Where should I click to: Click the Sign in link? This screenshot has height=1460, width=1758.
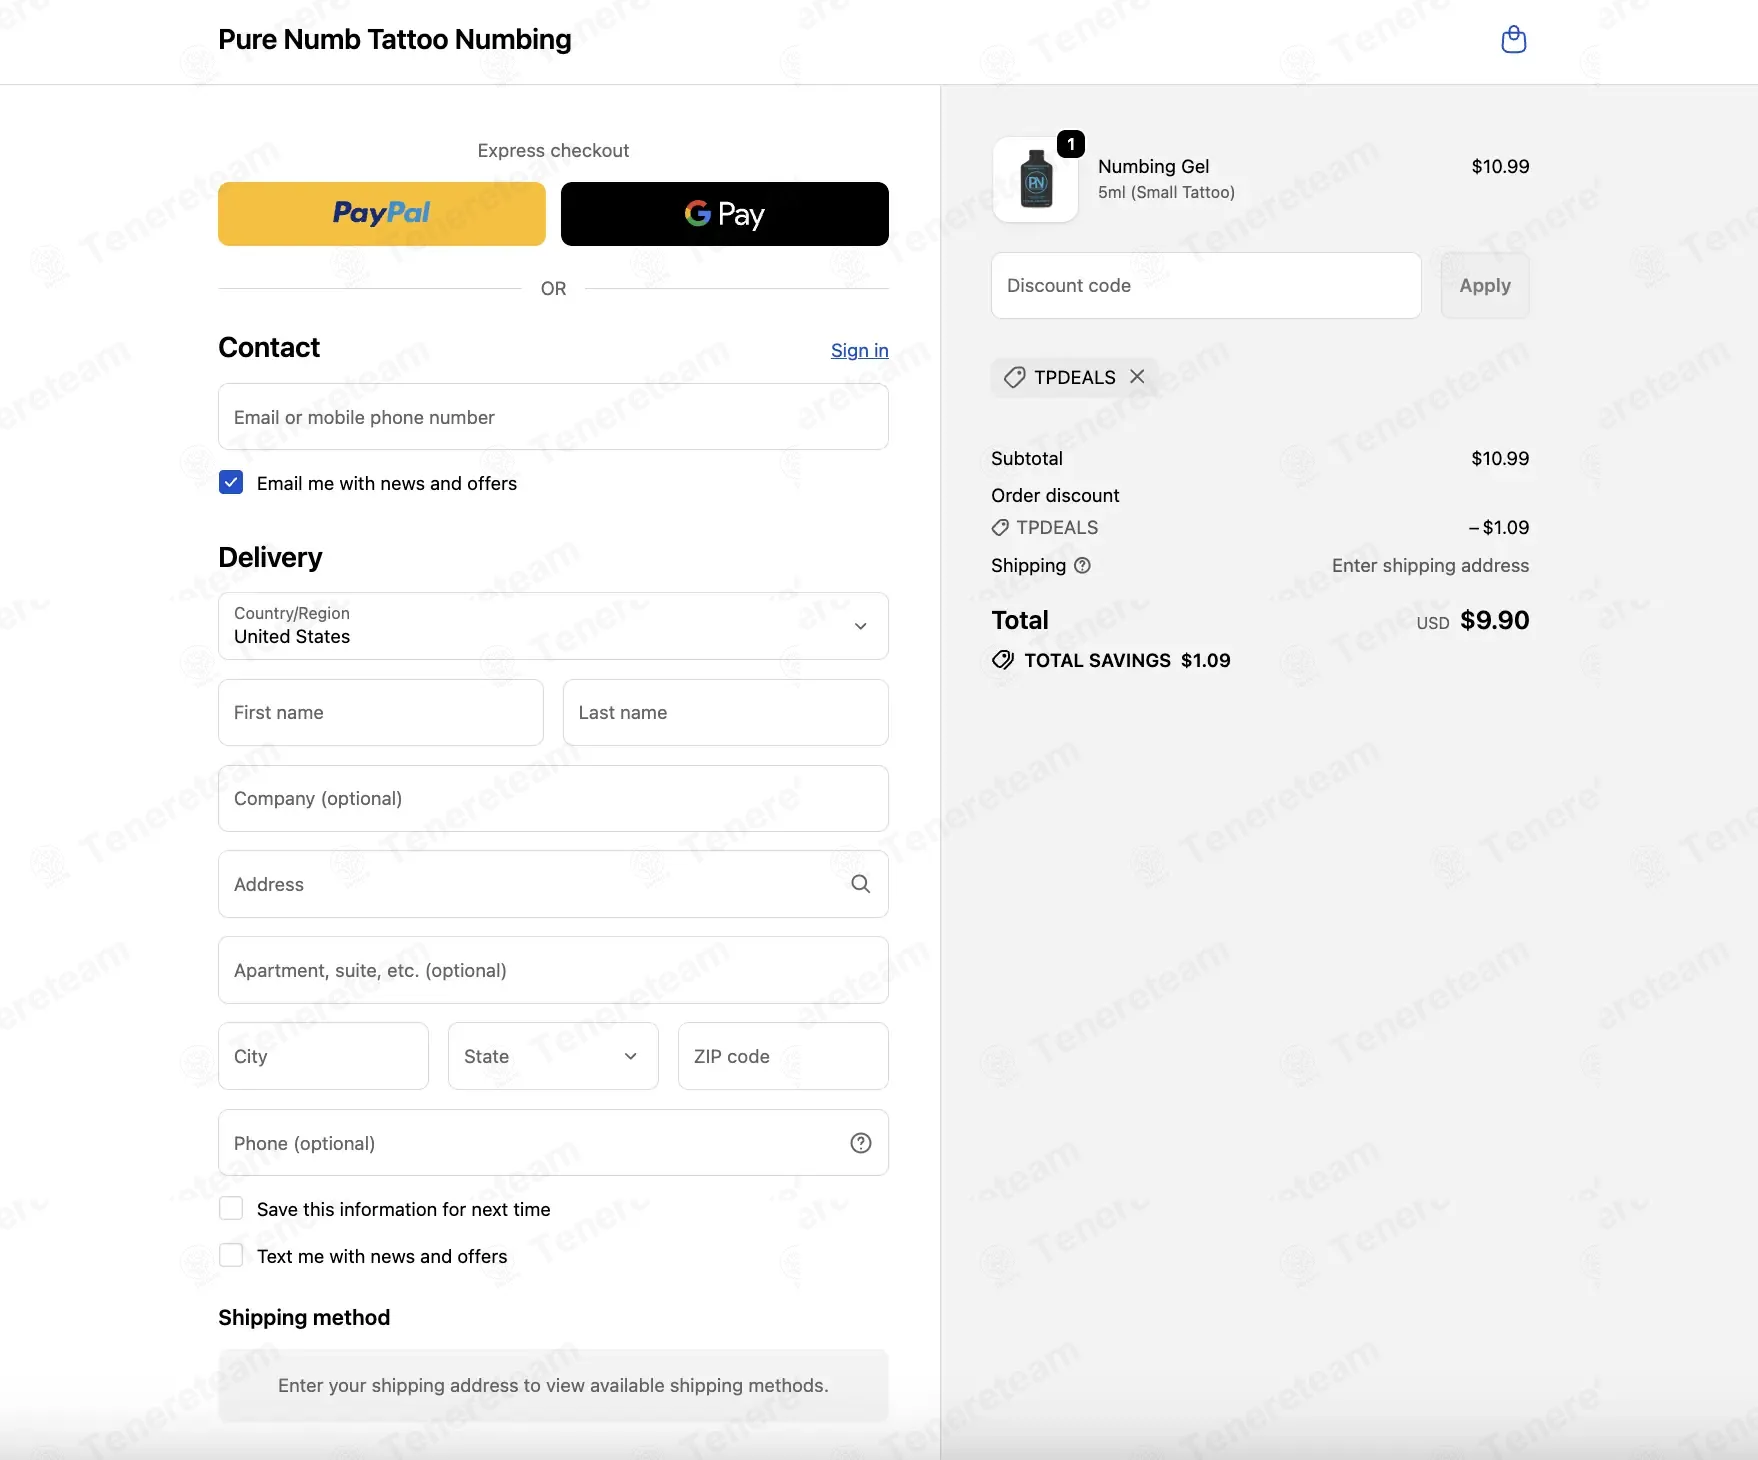coord(859,350)
